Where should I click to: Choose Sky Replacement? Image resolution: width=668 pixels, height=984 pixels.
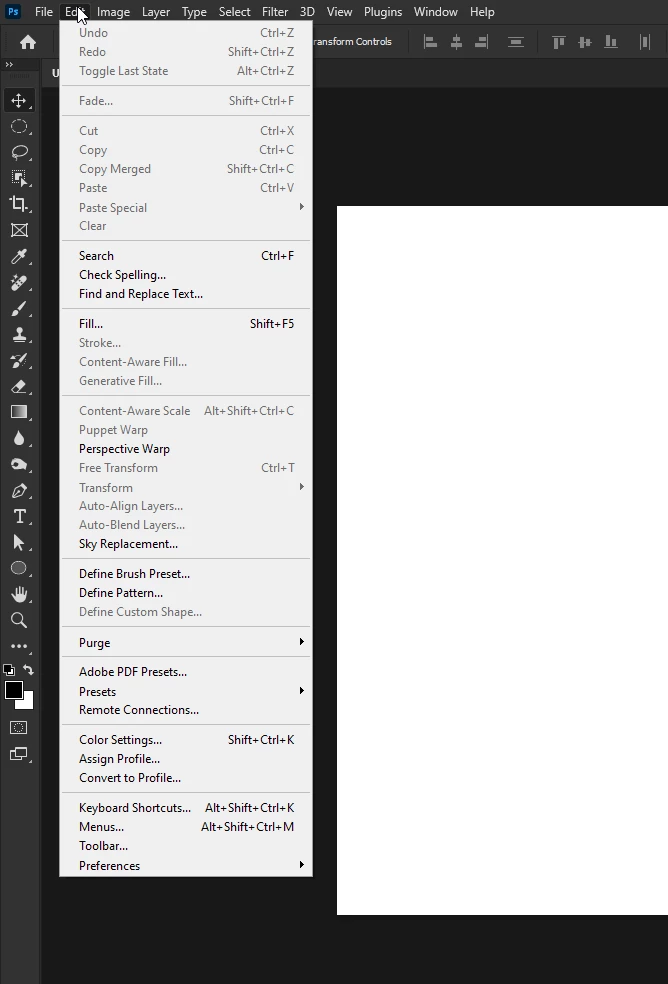[x=186, y=543]
